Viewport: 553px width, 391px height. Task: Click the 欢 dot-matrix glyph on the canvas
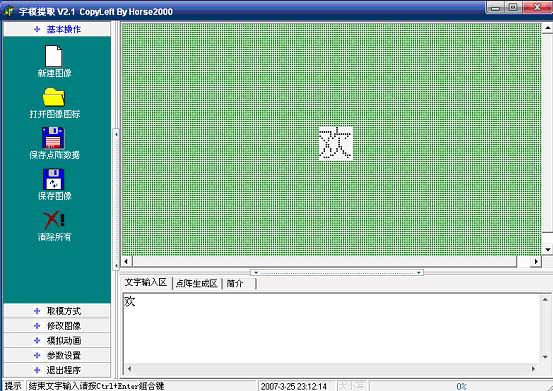point(335,143)
